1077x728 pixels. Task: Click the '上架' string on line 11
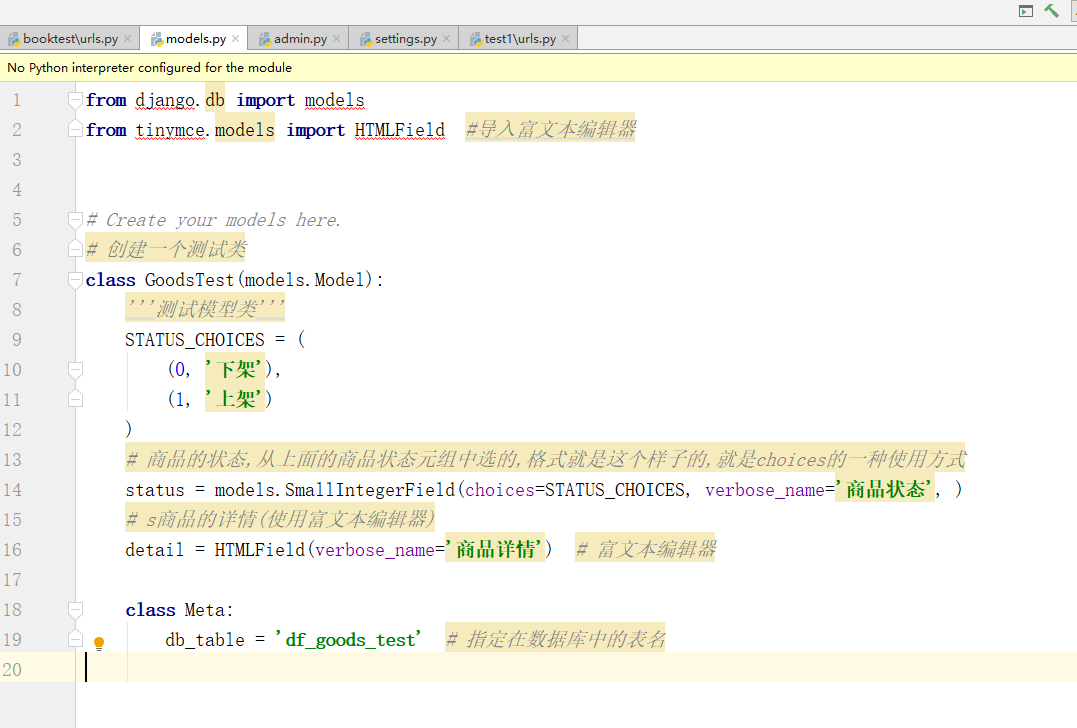(x=234, y=400)
